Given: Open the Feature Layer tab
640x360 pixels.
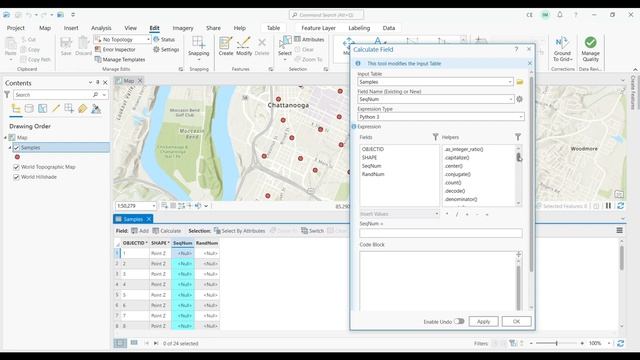Looking at the screenshot, I should click(x=318, y=28).
